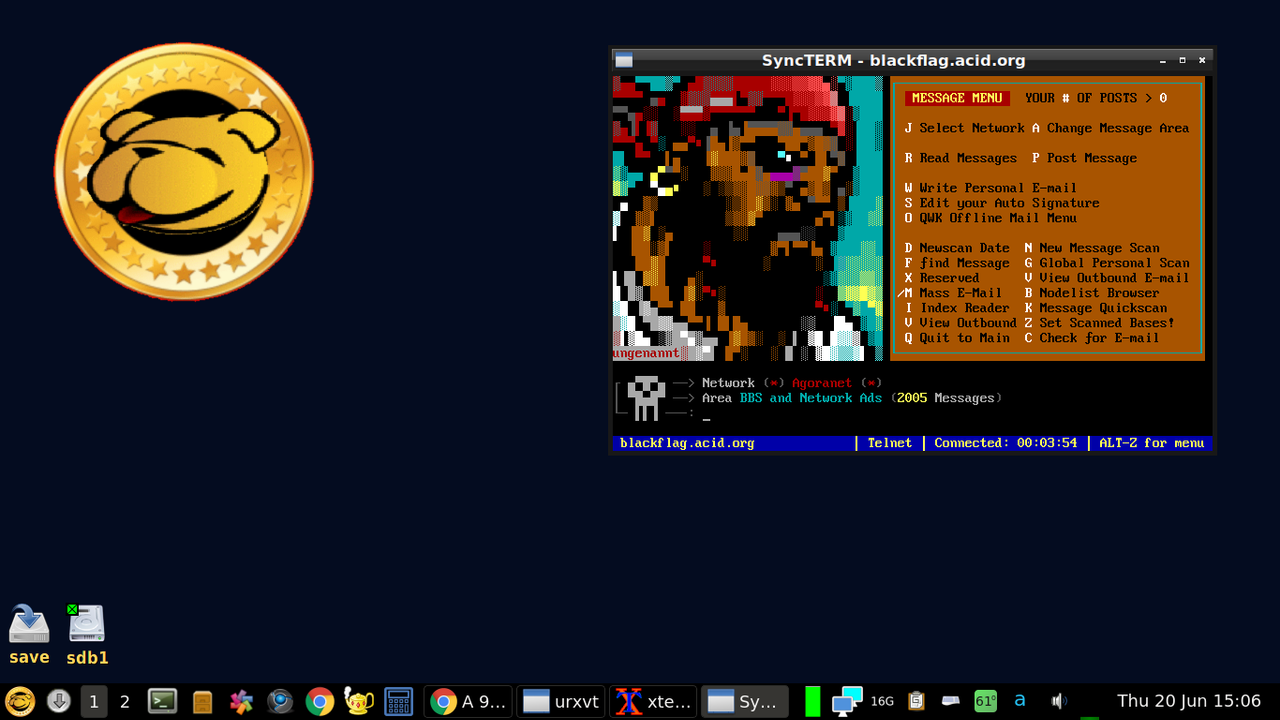Maximize the SyncTERM window

[x=1182, y=60]
